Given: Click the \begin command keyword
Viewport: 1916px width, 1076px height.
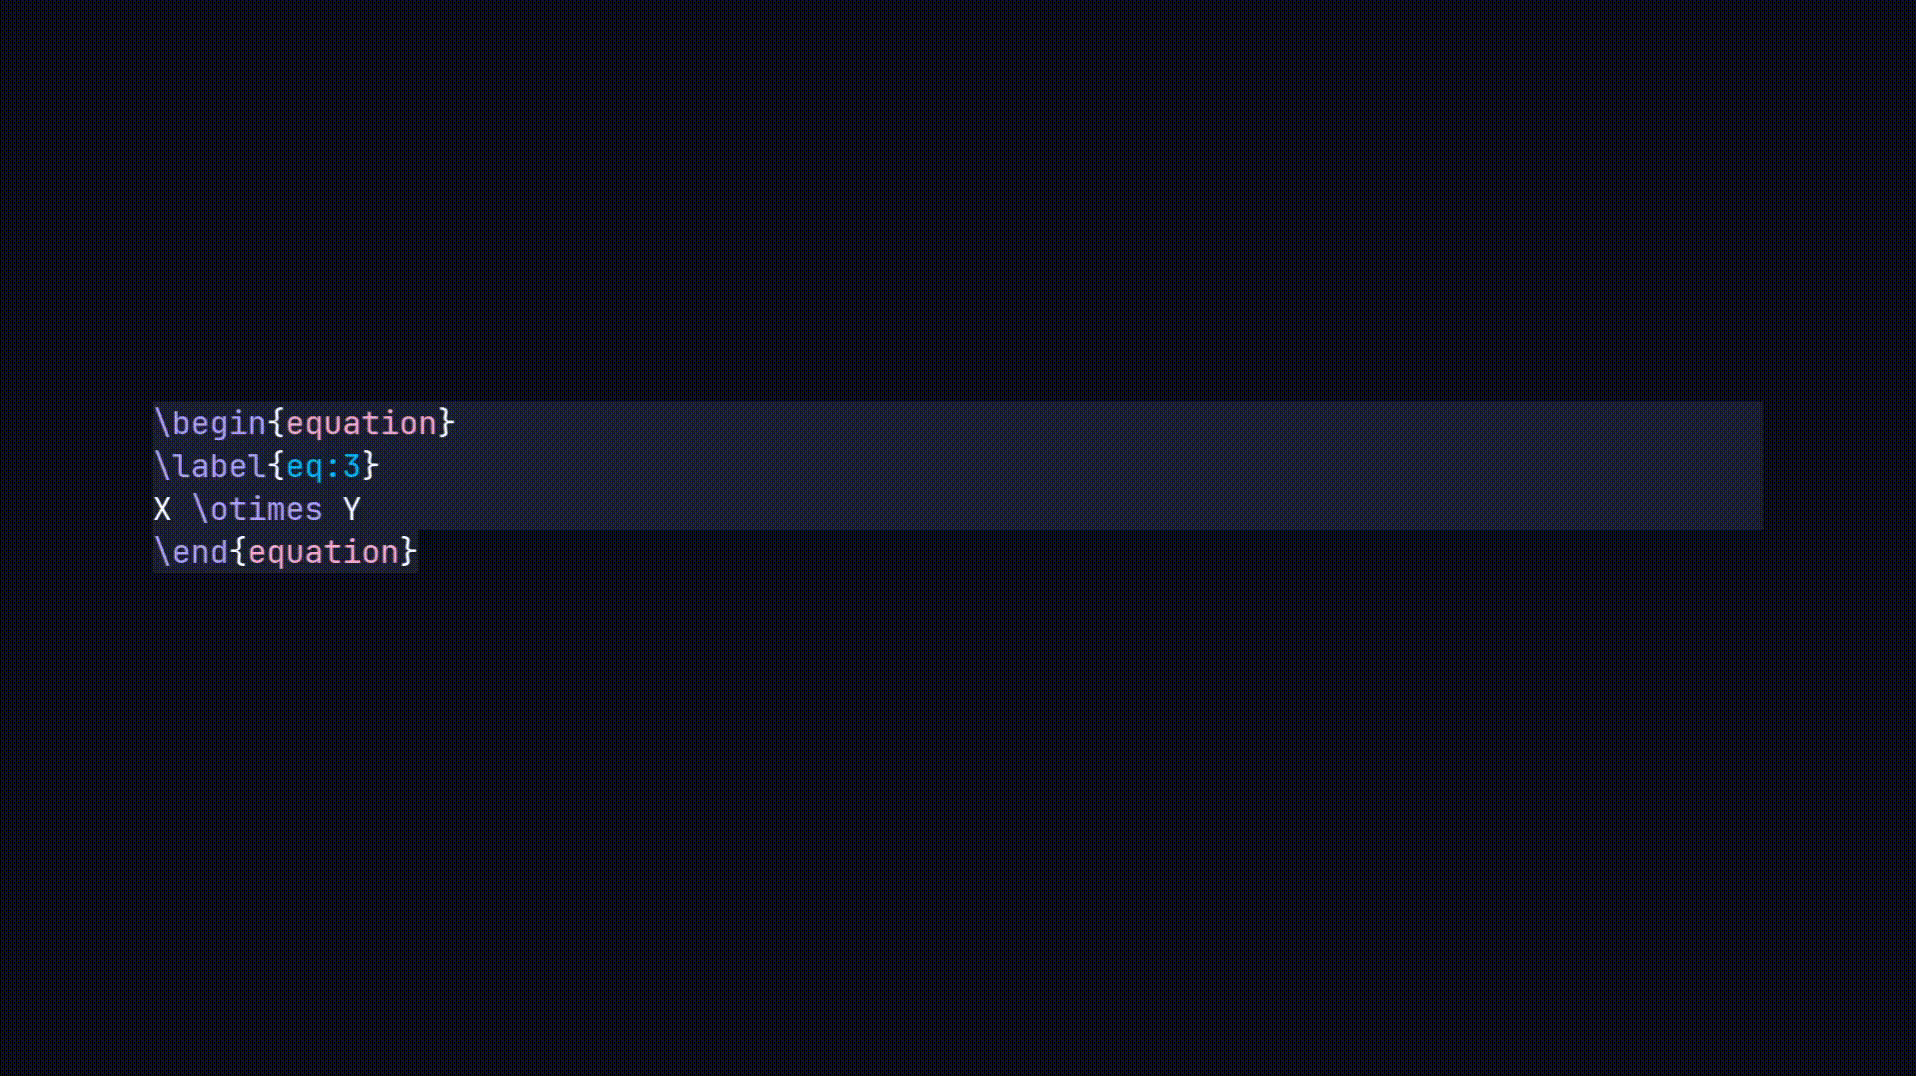Looking at the screenshot, I should pyautogui.click(x=211, y=424).
